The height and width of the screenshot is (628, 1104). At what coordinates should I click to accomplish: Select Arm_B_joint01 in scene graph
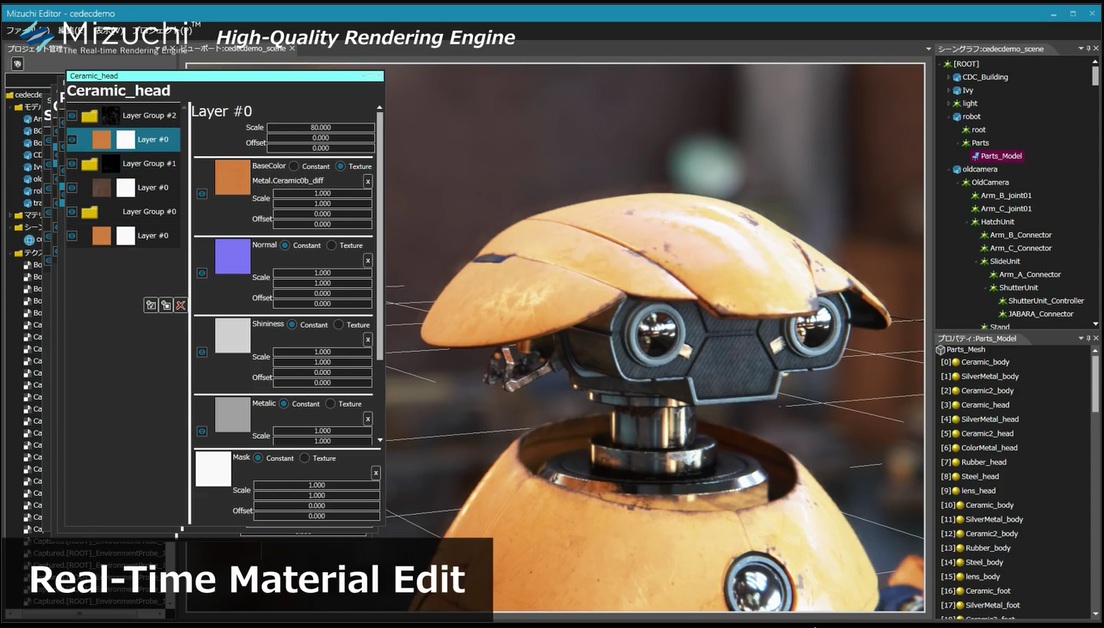coord(1006,196)
